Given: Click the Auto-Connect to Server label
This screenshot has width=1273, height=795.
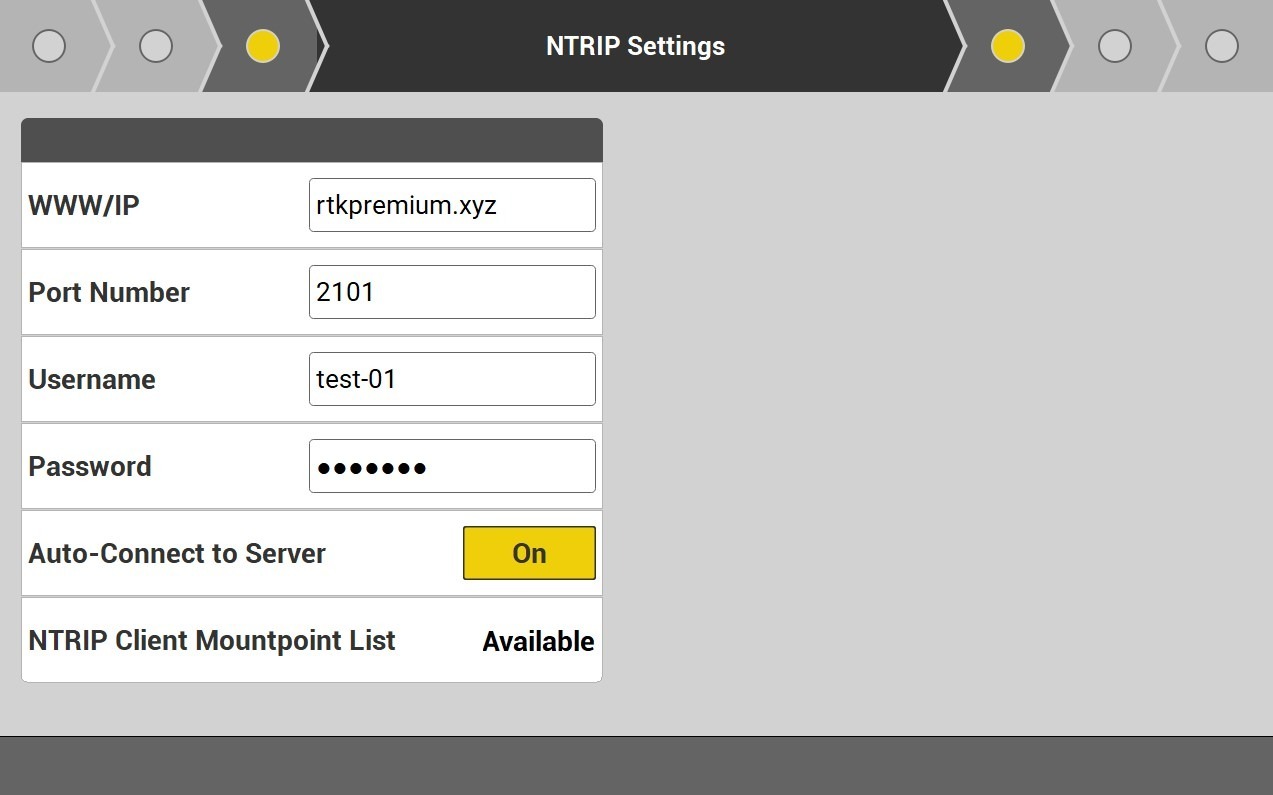Looking at the screenshot, I should tap(177, 554).
